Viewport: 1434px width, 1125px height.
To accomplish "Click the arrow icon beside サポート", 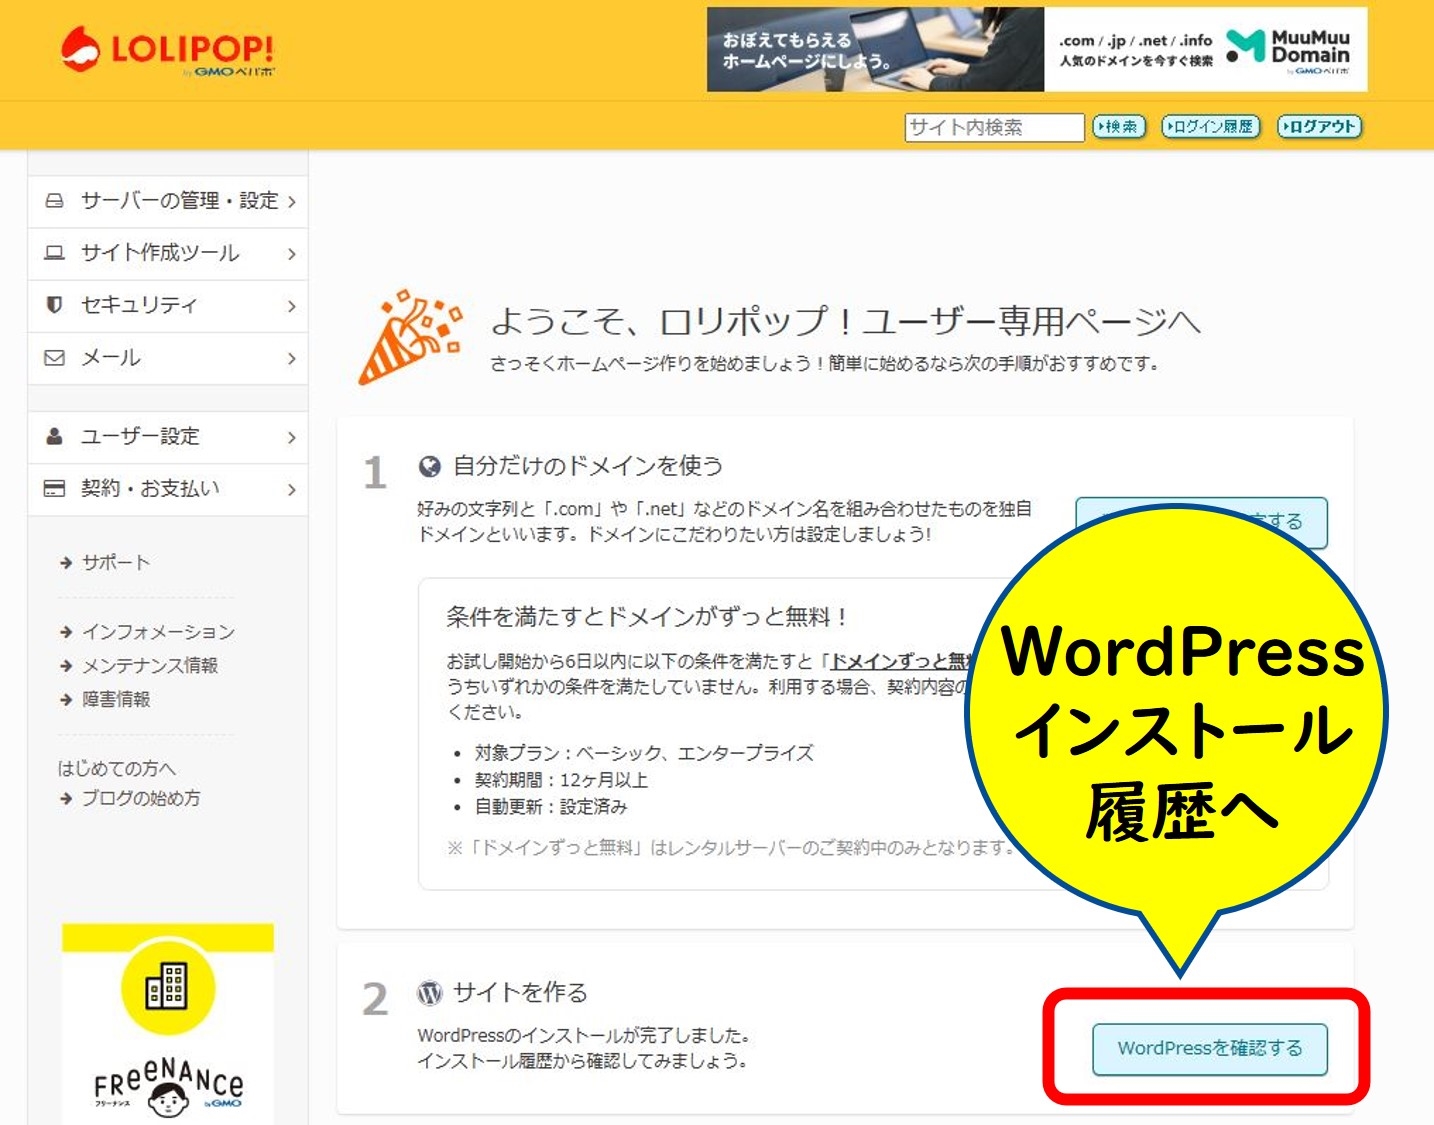I will (66, 563).
